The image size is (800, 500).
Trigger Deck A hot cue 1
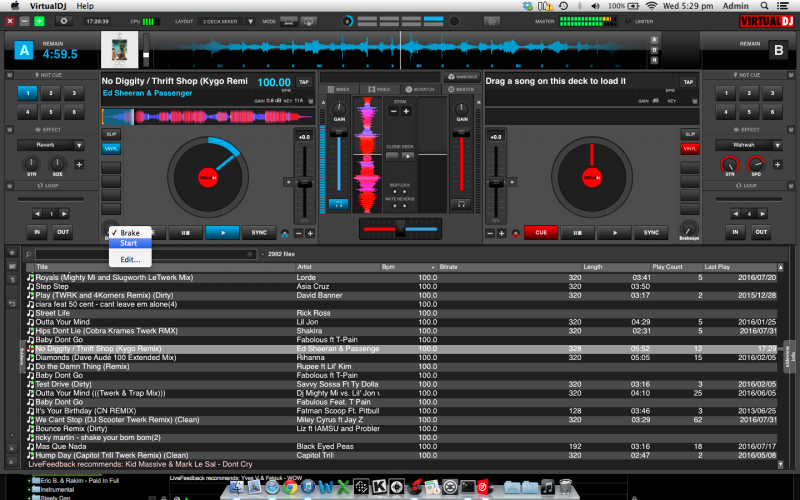pyautogui.click(x=28, y=93)
